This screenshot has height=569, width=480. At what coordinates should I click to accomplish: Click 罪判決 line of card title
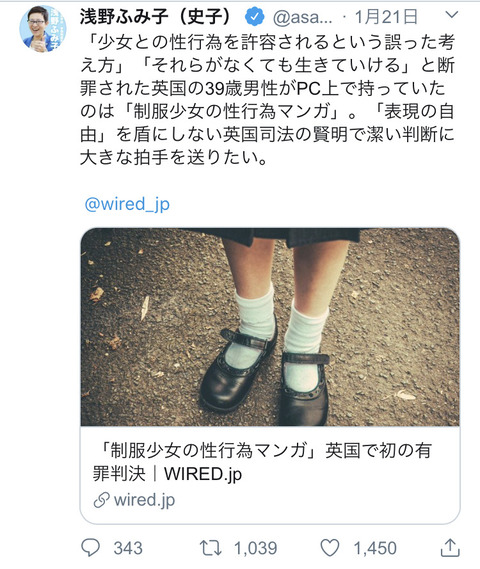click(119, 474)
